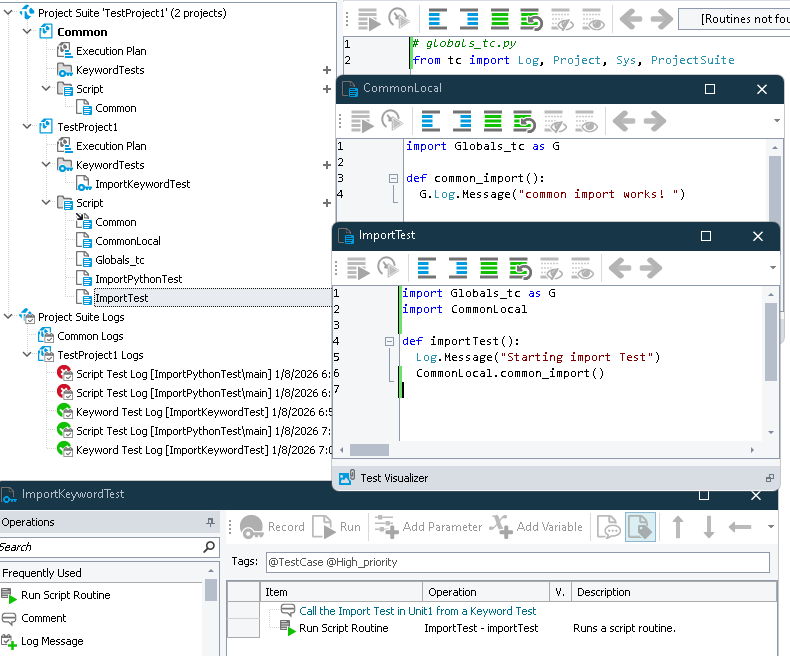The width and height of the screenshot is (790, 656).
Task: Click the run routine icon in ImportTest toolbar
Action: tap(358, 268)
